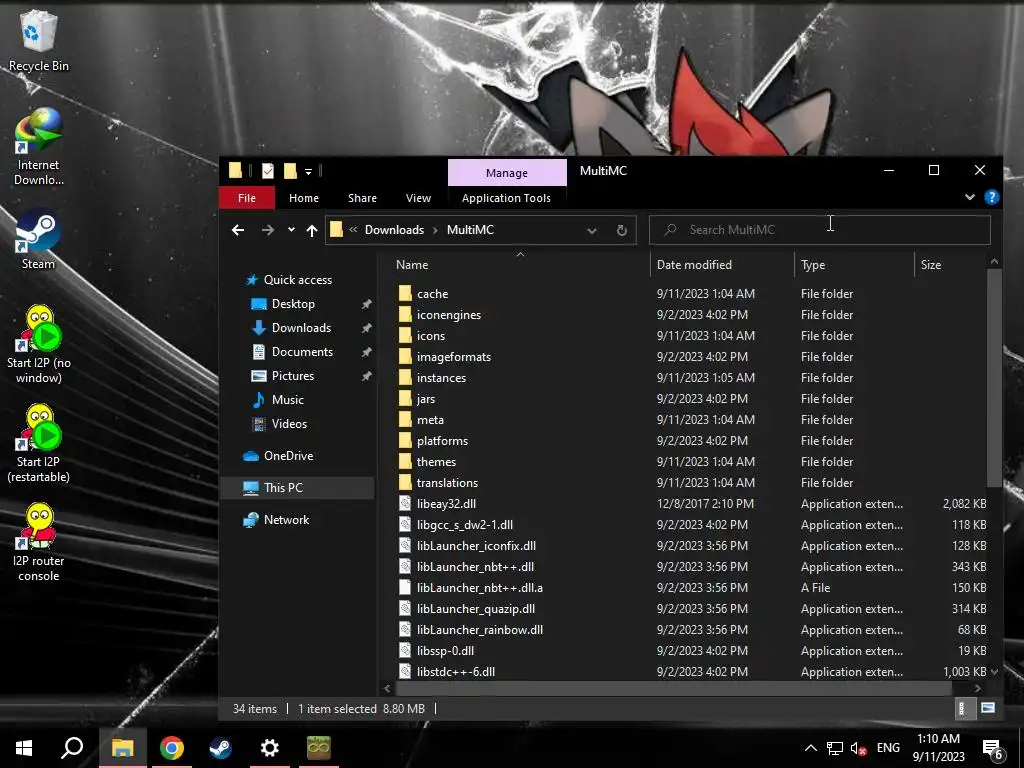This screenshot has width=1024, height=768.
Task: Select Videos in navigation pane
Action: click(289, 424)
